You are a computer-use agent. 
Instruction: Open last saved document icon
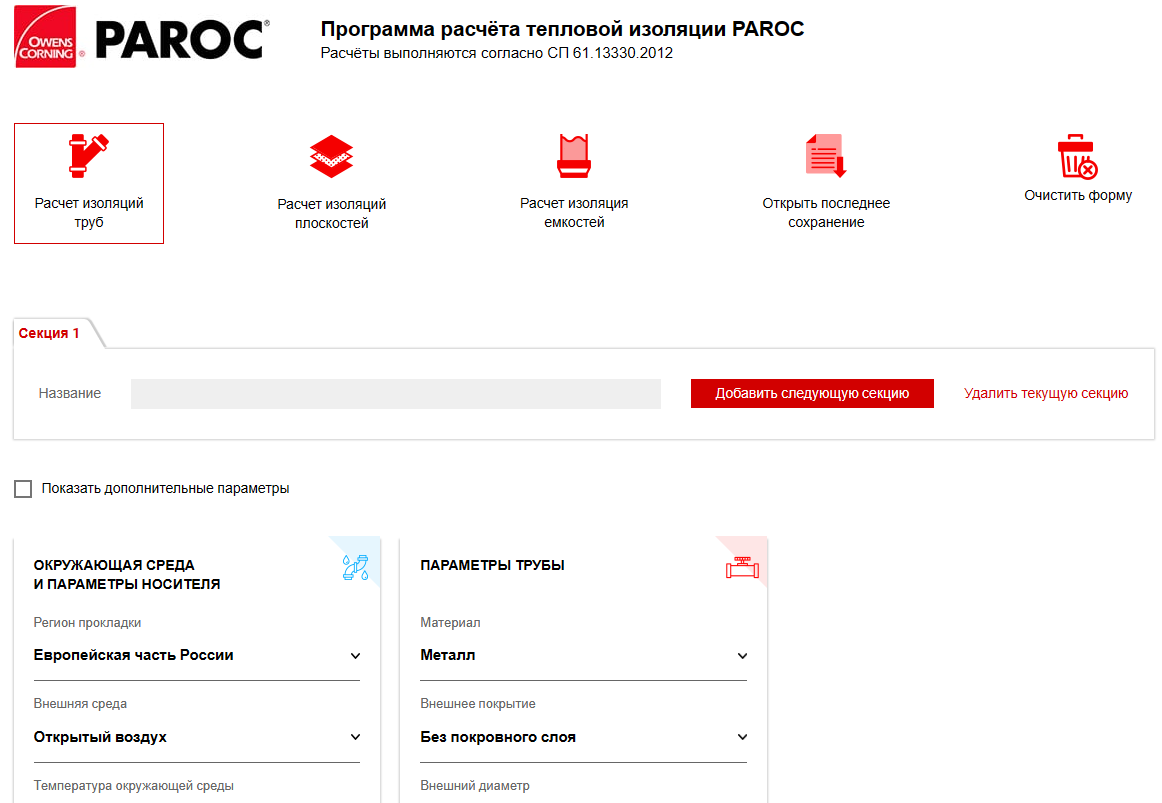click(826, 157)
